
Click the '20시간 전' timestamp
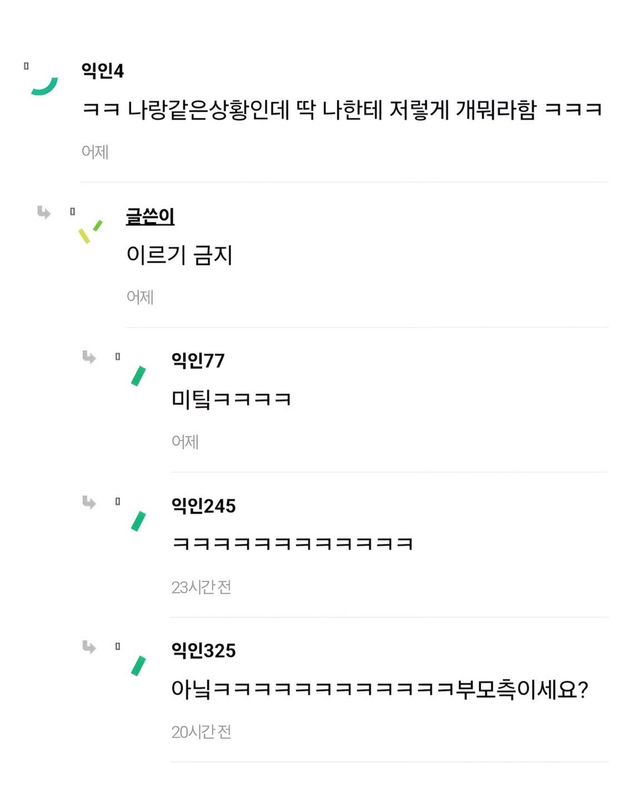click(x=201, y=732)
